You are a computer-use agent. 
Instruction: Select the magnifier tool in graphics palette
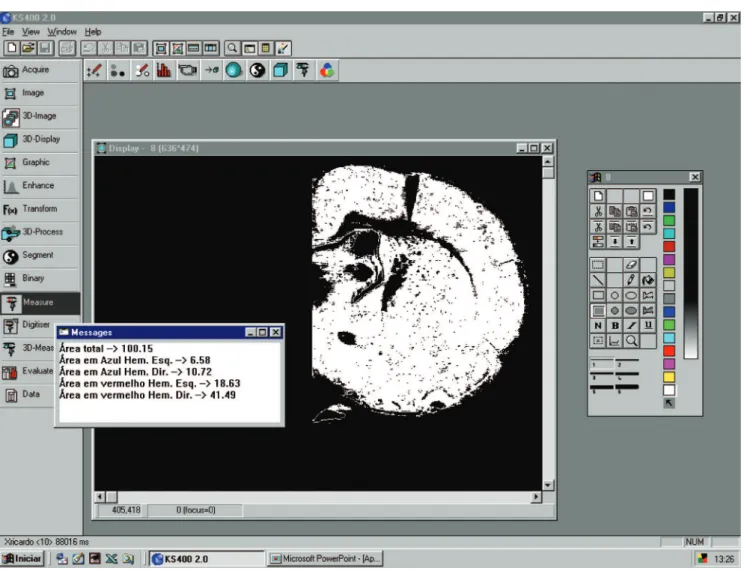(x=631, y=341)
